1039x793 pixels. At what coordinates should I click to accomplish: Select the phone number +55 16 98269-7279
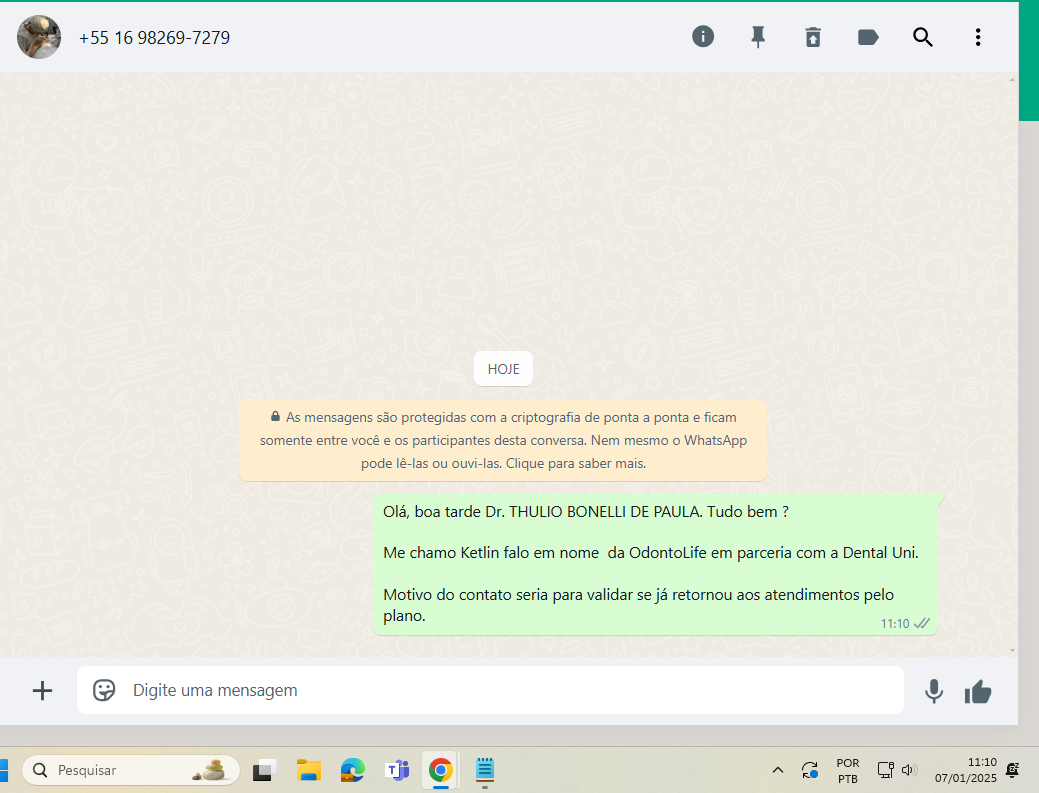coord(154,38)
